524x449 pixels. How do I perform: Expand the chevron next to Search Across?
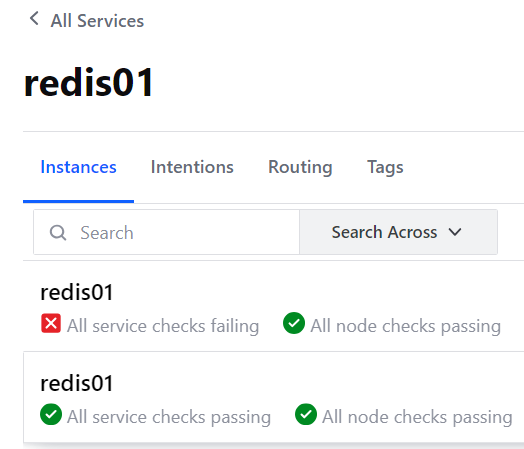pyautogui.click(x=455, y=232)
